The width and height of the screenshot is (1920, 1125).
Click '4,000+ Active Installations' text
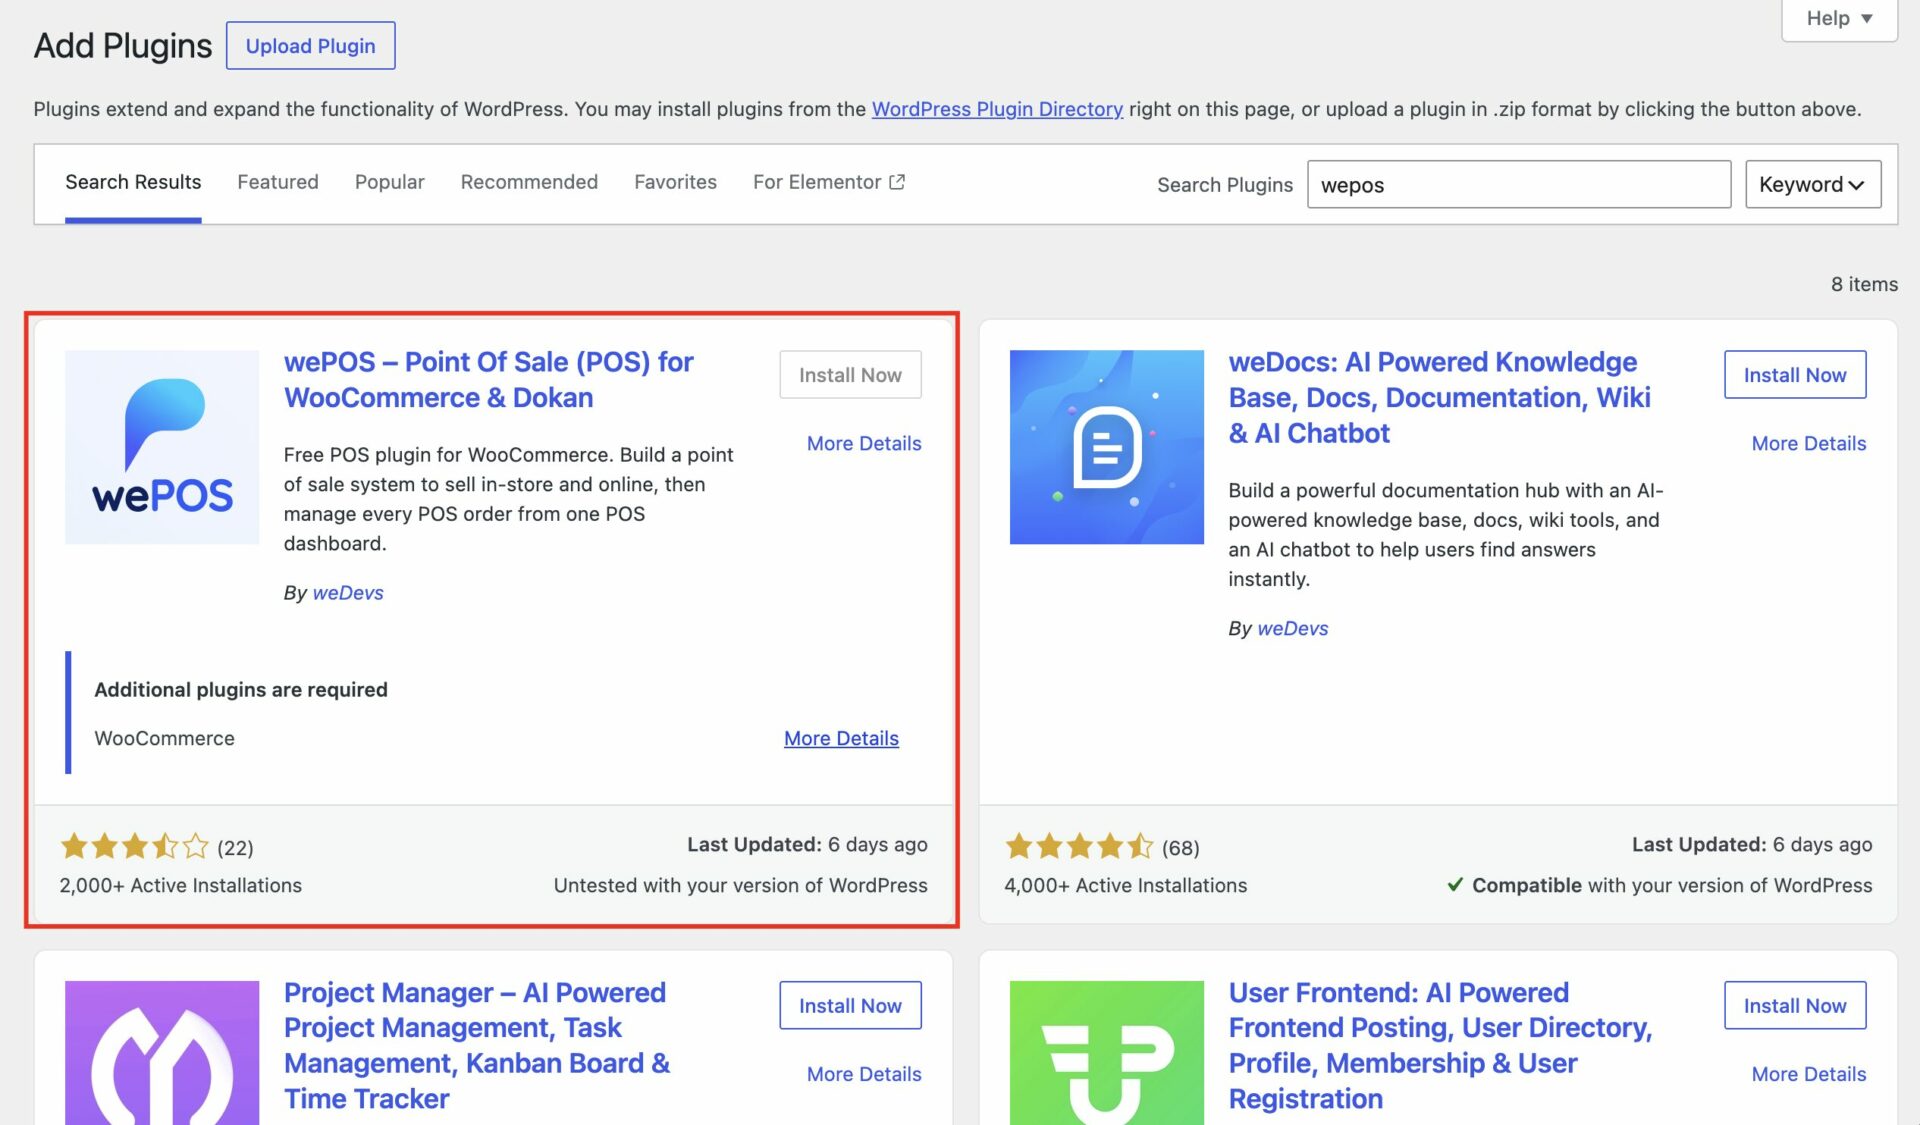click(x=1126, y=885)
